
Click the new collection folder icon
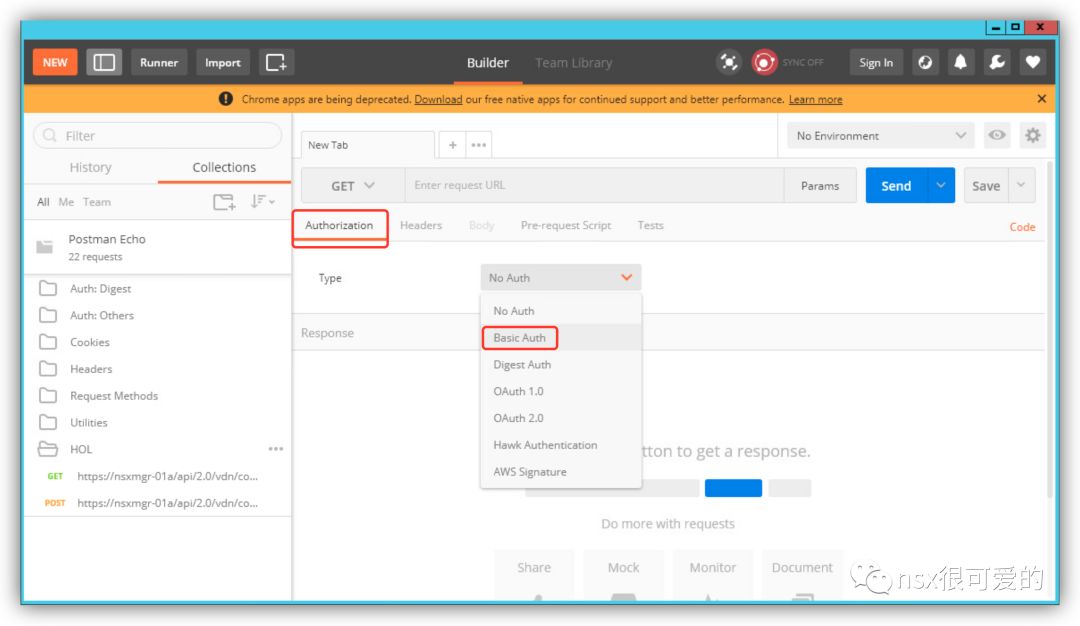pyautogui.click(x=224, y=202)
